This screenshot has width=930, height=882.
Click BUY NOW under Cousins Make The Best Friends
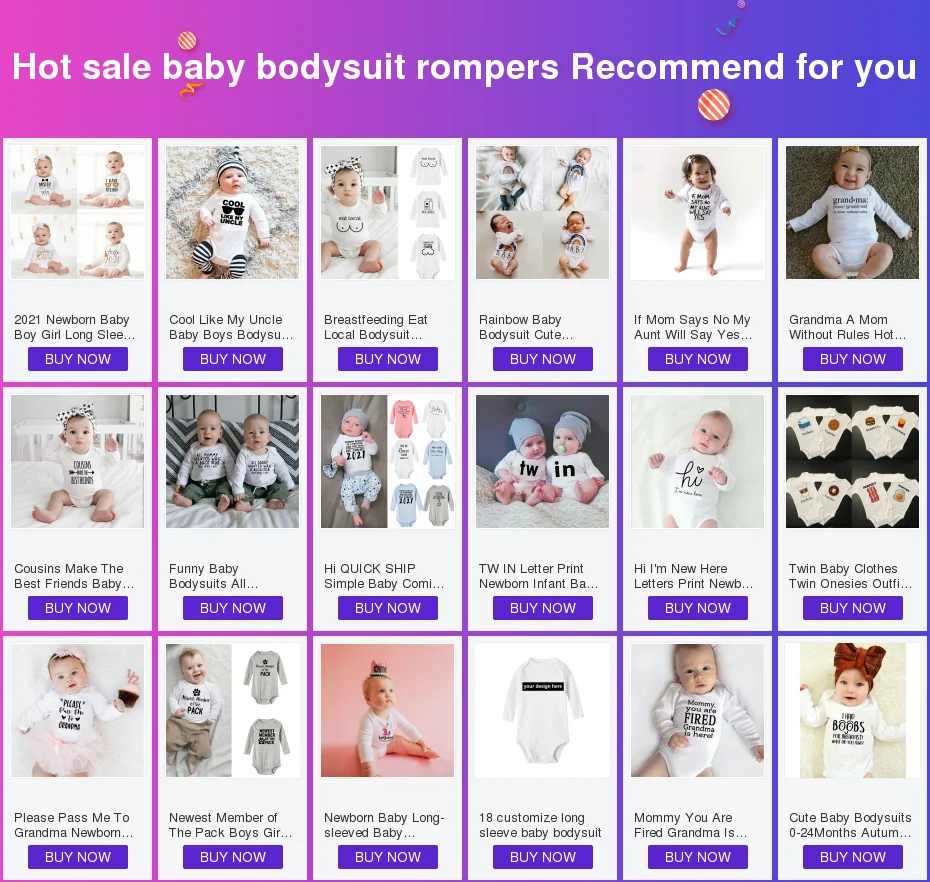(x=78, y=608)
